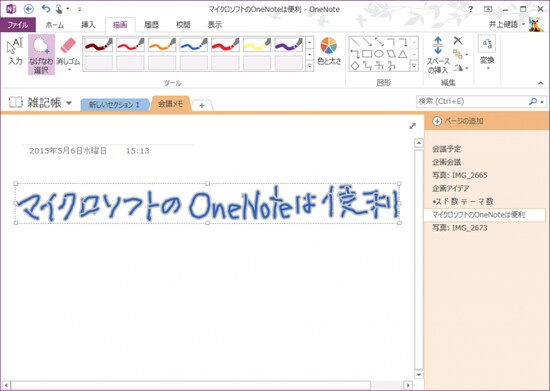Expand the full pen gallery
This screenshot has width=550, height=391.
coord(309,66)
